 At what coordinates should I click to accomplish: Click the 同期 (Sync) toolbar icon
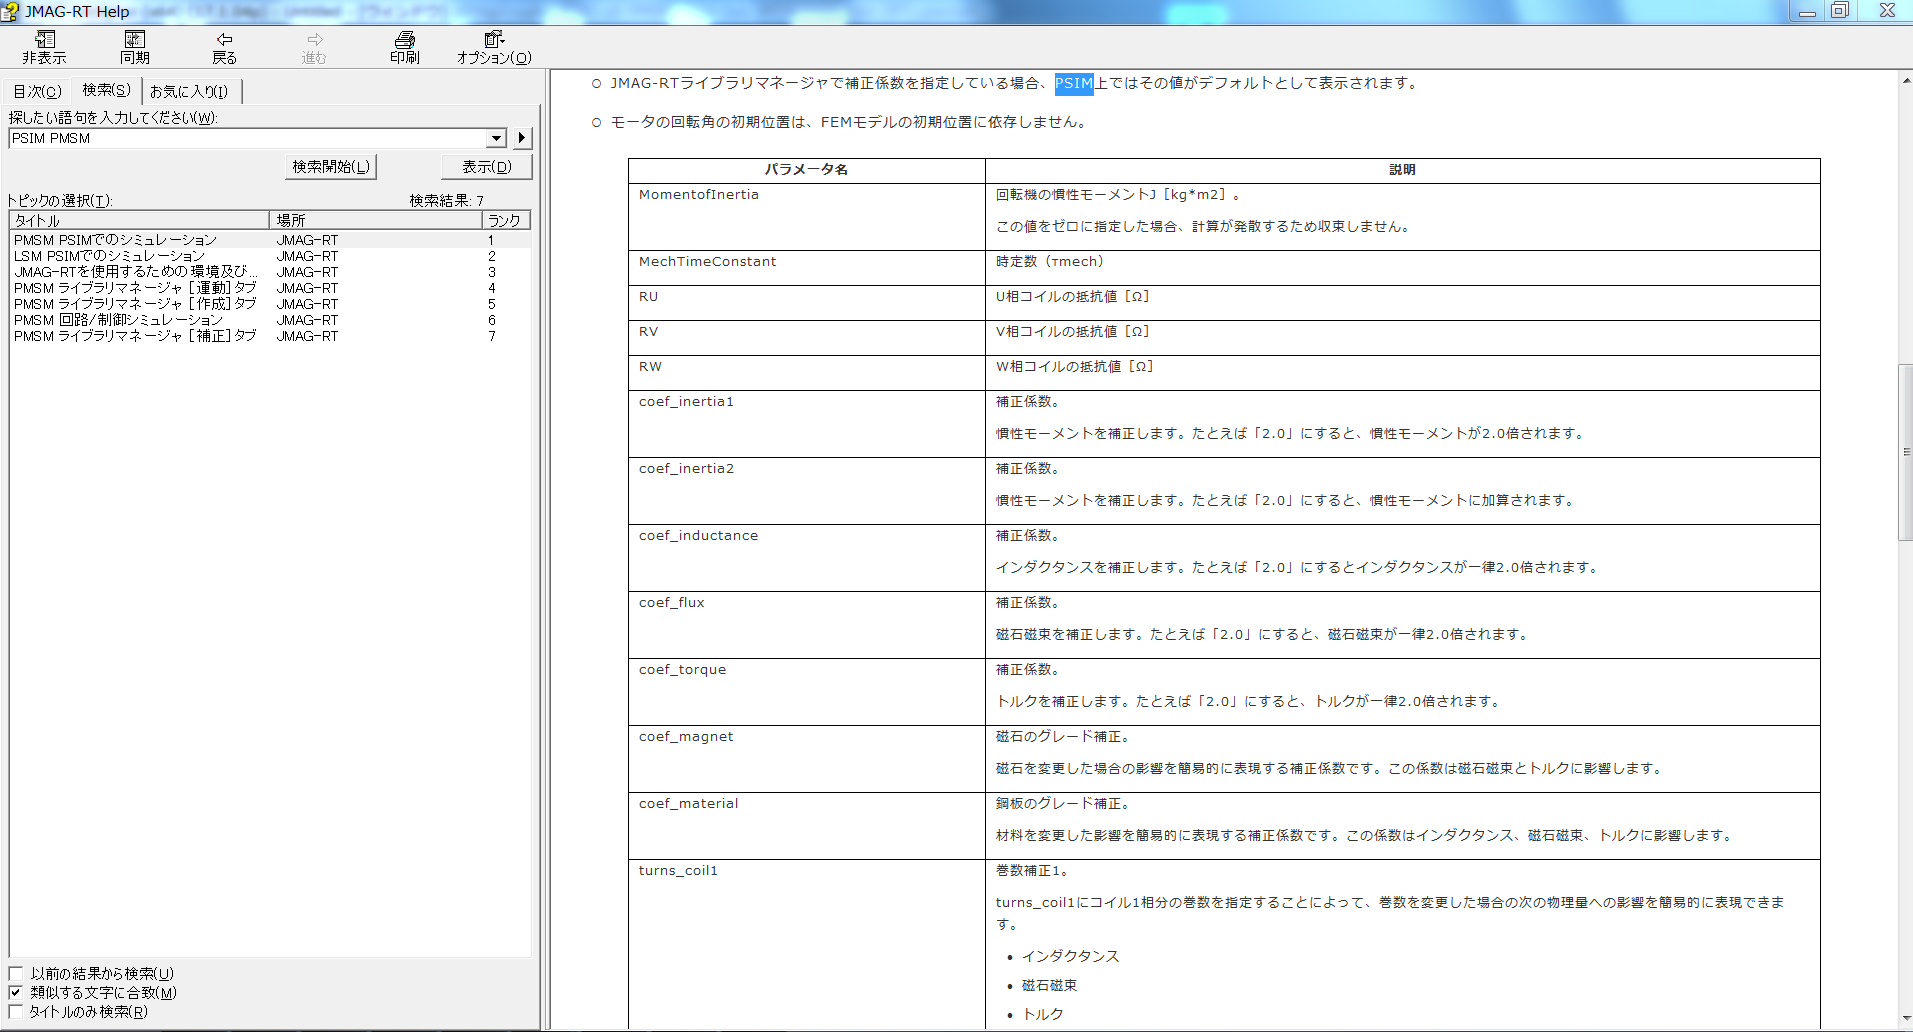click(134, 40)
